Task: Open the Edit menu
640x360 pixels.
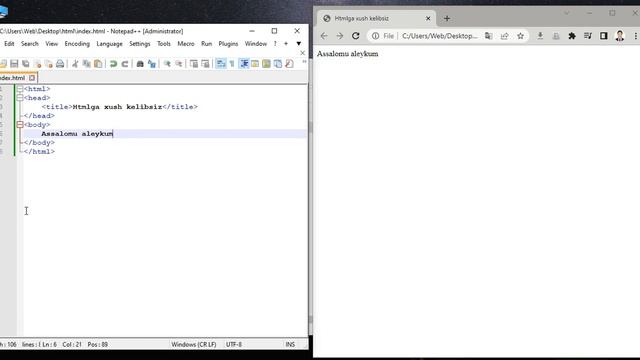Action: coord(9,44)
